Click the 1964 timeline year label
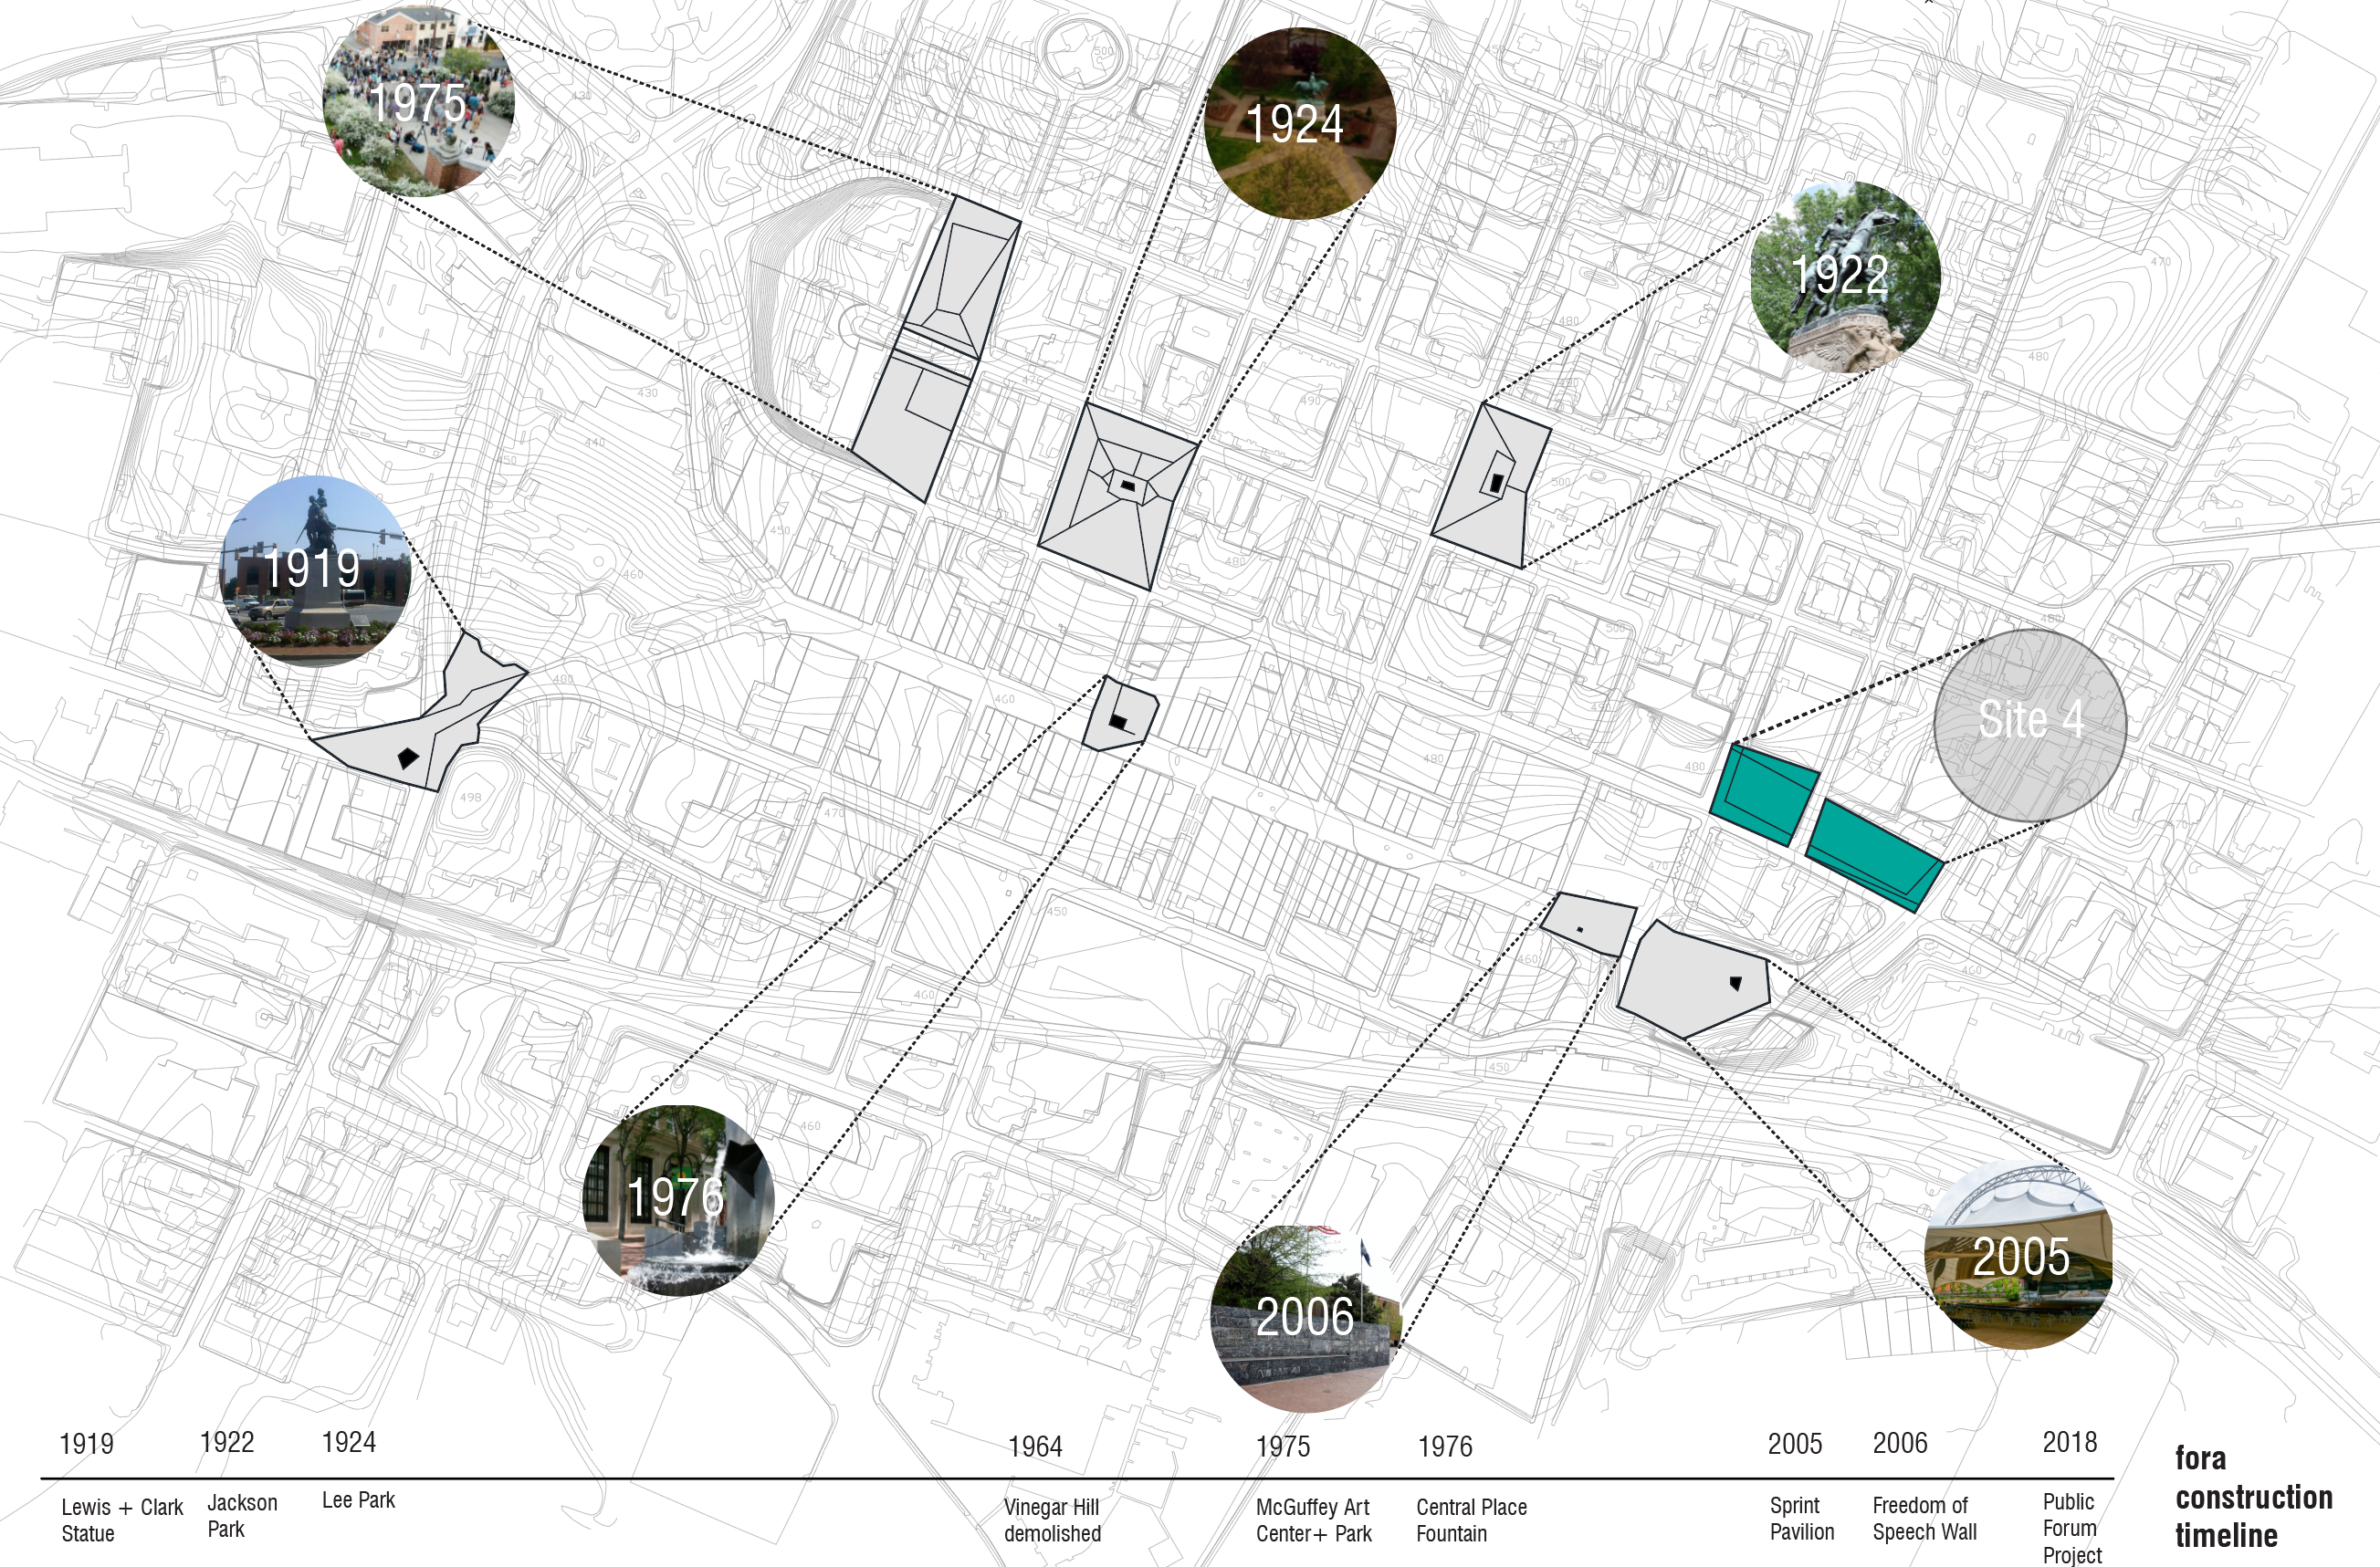This screenshot has width=2380, height=1567. [1034, 1447]
